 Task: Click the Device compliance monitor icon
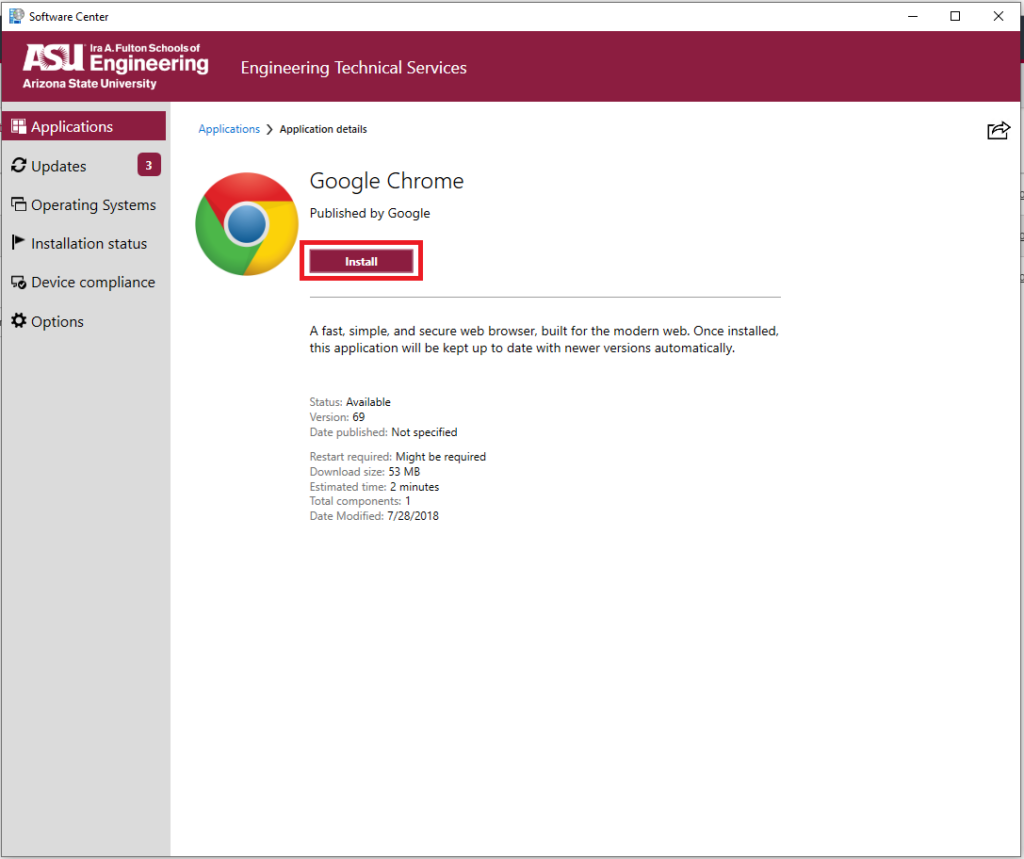click(19, 282)
